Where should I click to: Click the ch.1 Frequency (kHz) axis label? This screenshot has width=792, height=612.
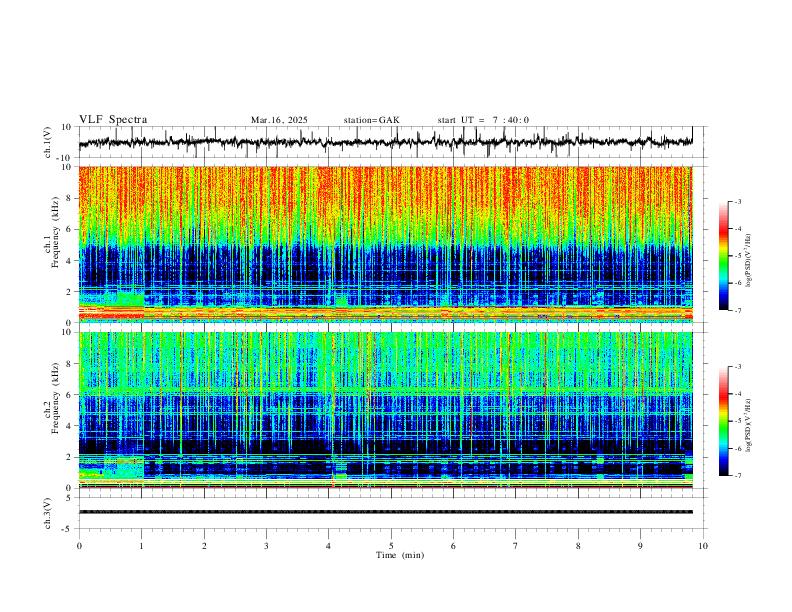(52, 233)
